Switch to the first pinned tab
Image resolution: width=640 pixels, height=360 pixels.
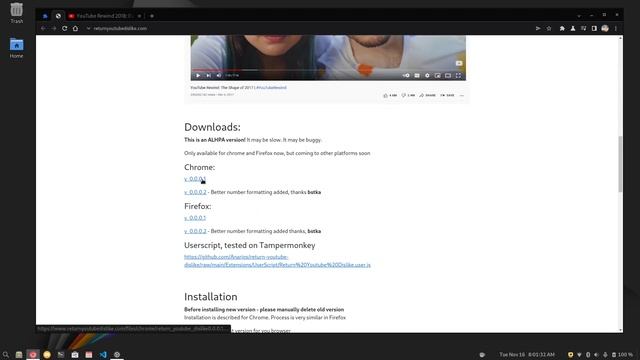click(x=45, y=16)
